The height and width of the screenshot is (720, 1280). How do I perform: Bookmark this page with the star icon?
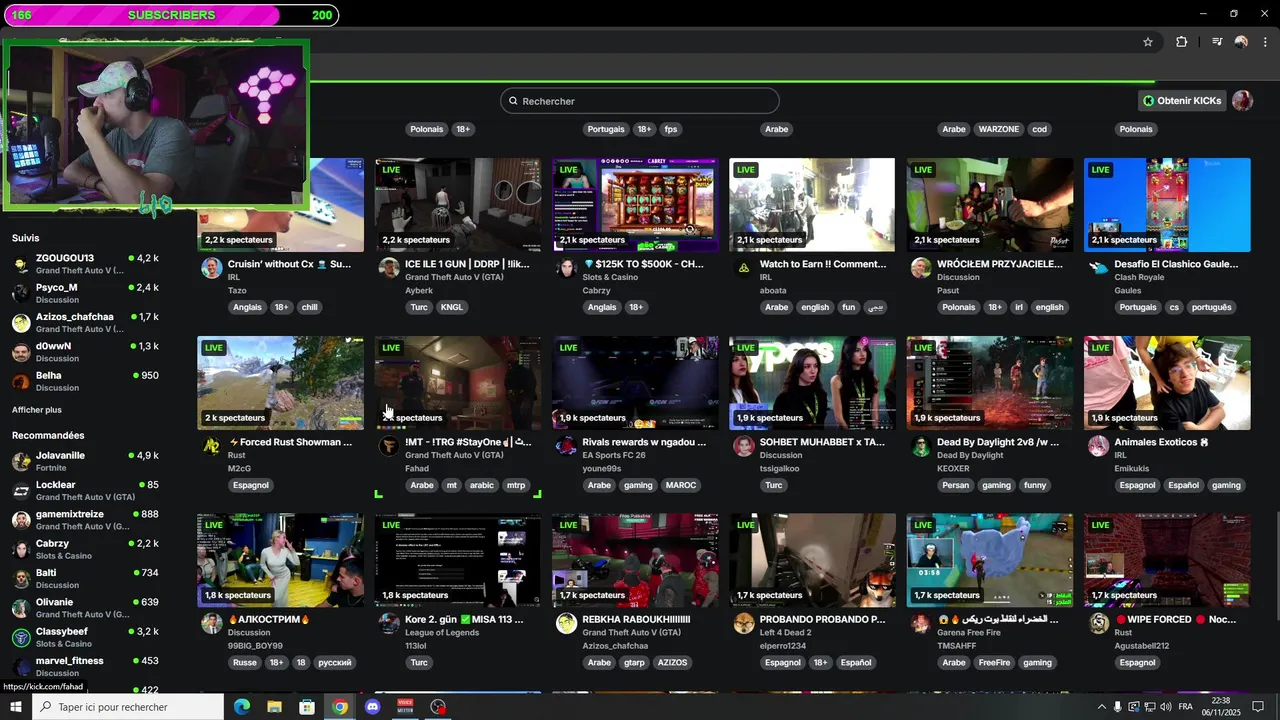point(1148,42)
